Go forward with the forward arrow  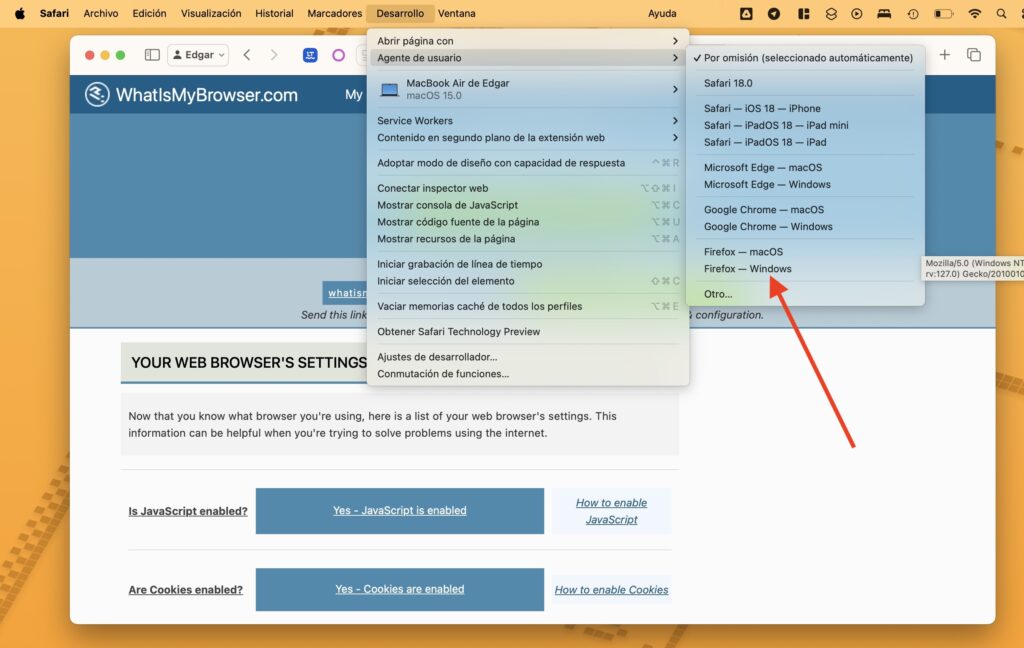tap(274, 55)
